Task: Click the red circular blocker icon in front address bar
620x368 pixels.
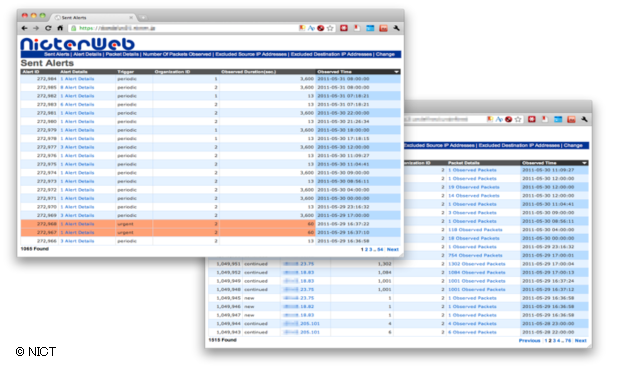Action: [321, 28]
